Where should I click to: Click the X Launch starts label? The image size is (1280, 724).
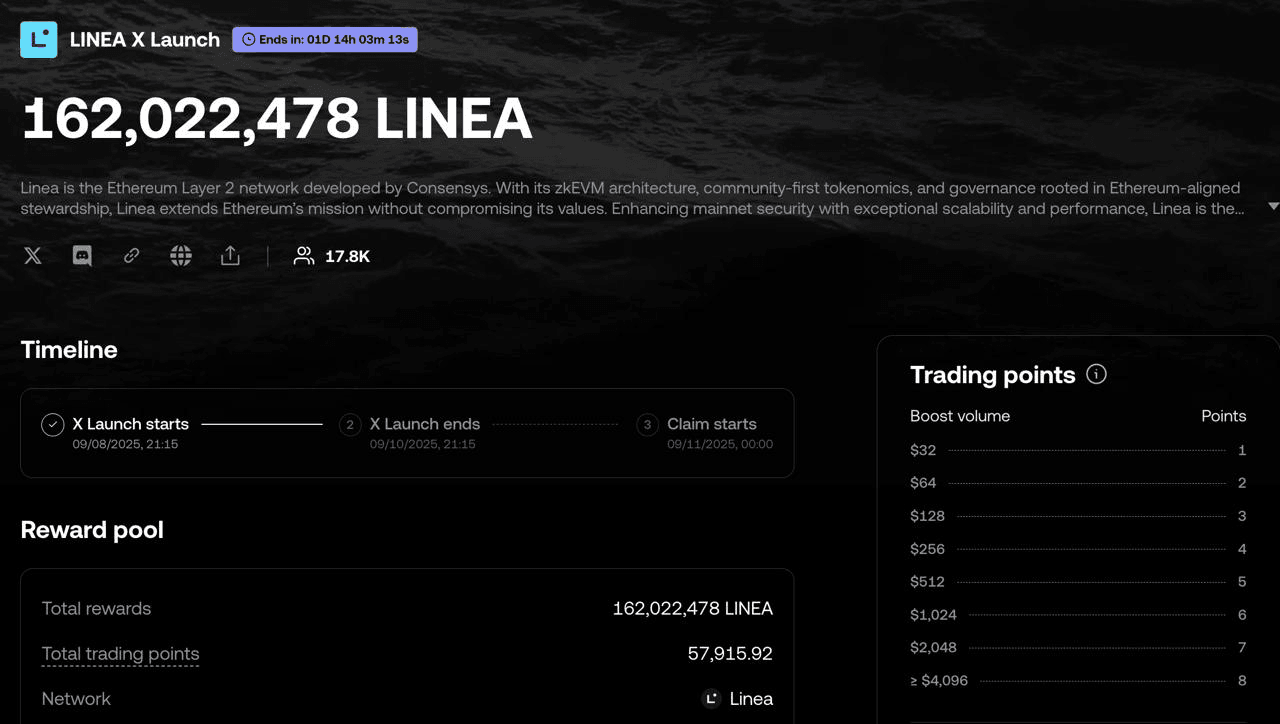pyautogui.click(x=131, y=424)
